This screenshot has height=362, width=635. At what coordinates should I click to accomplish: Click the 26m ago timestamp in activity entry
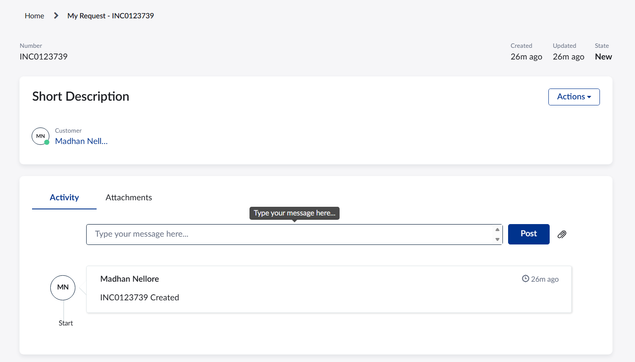pyautogui.click(x=545, y=279)
